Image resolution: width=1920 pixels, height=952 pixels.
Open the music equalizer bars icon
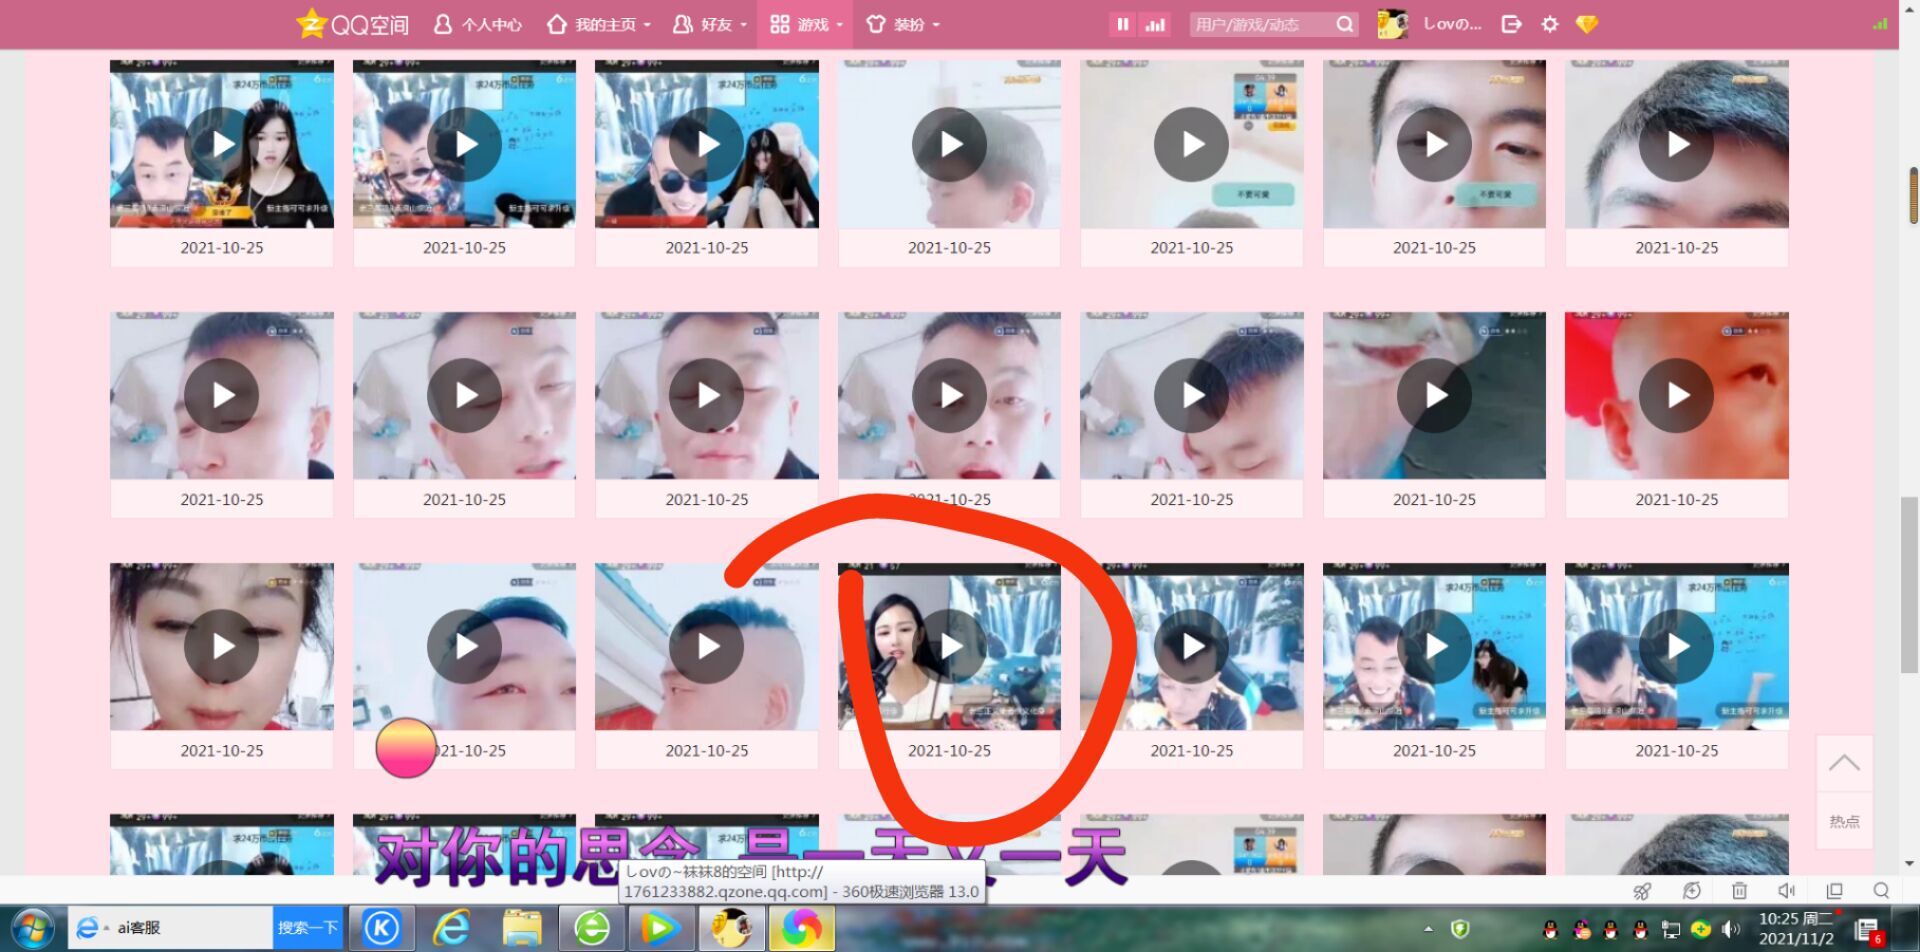point(1155,24)
